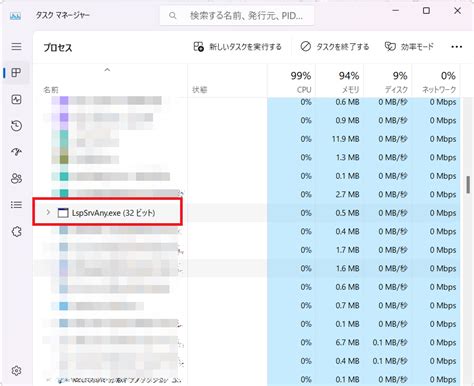This screenshot has width=474, height=386.
Task: Open the Performance sidebar icon
Action: point(16,99)
